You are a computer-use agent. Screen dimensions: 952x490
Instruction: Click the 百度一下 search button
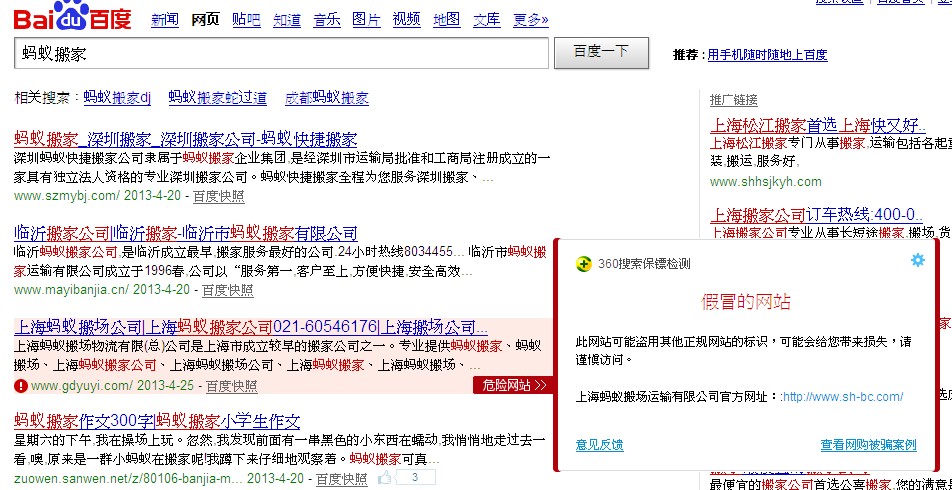[x=601, y=53]
